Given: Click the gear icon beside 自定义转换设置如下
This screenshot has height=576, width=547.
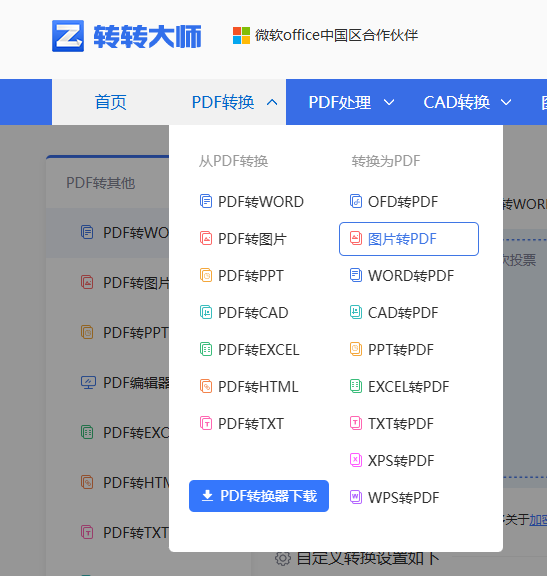Looking at the screenshot, I should [283, 558].
